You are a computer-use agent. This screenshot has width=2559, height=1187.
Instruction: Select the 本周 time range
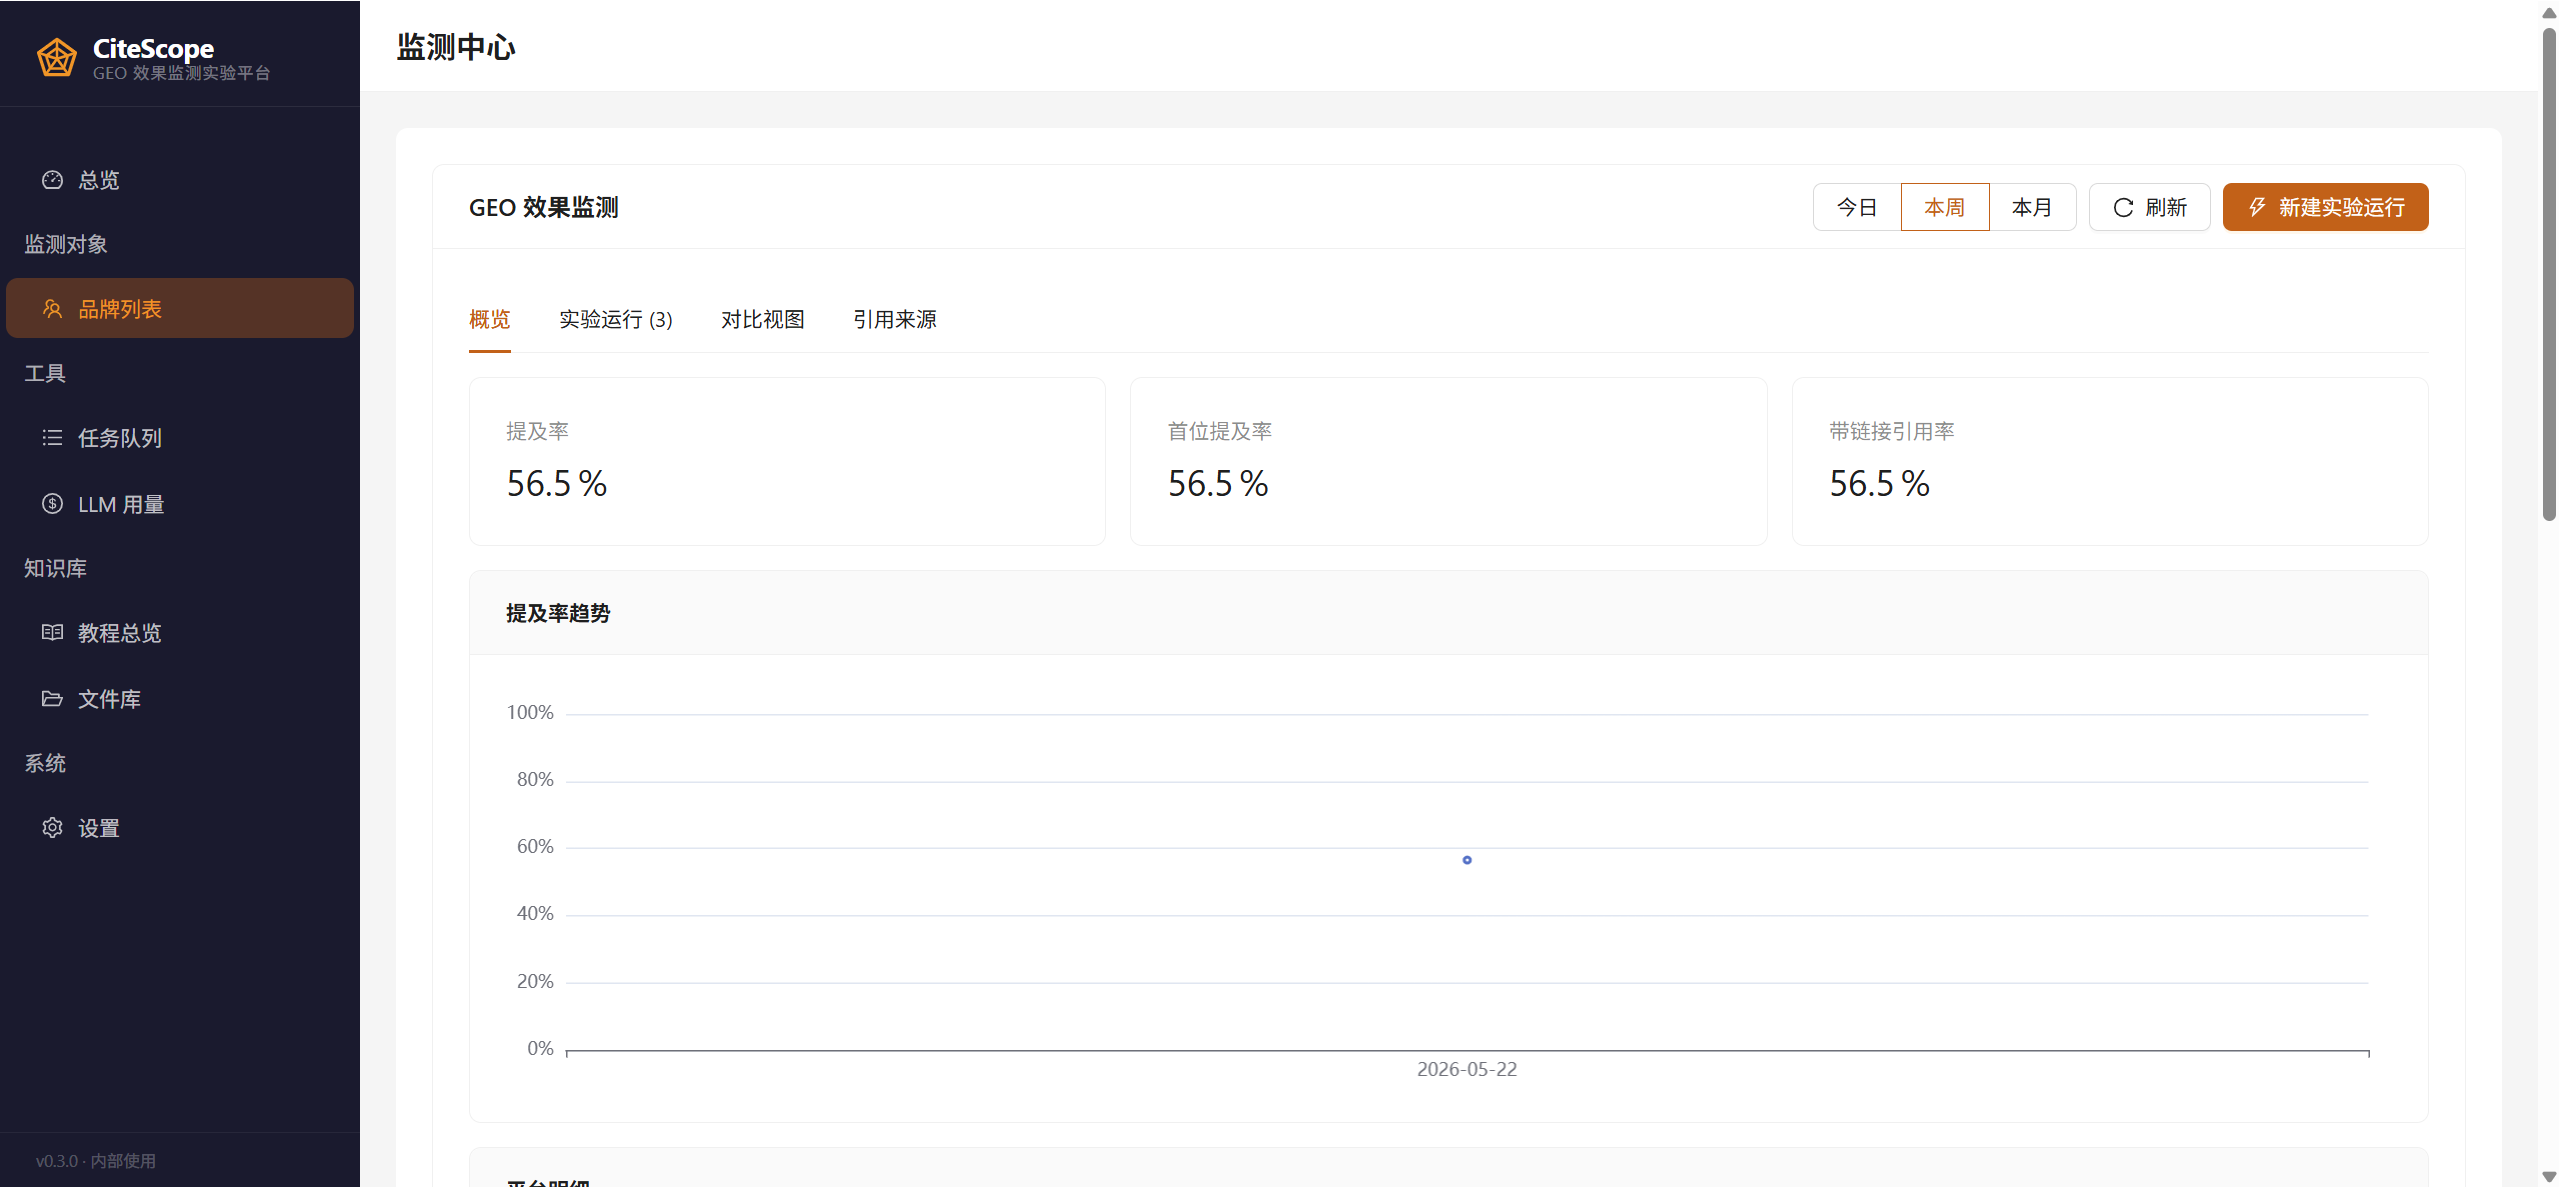(x=1945, y=207)
